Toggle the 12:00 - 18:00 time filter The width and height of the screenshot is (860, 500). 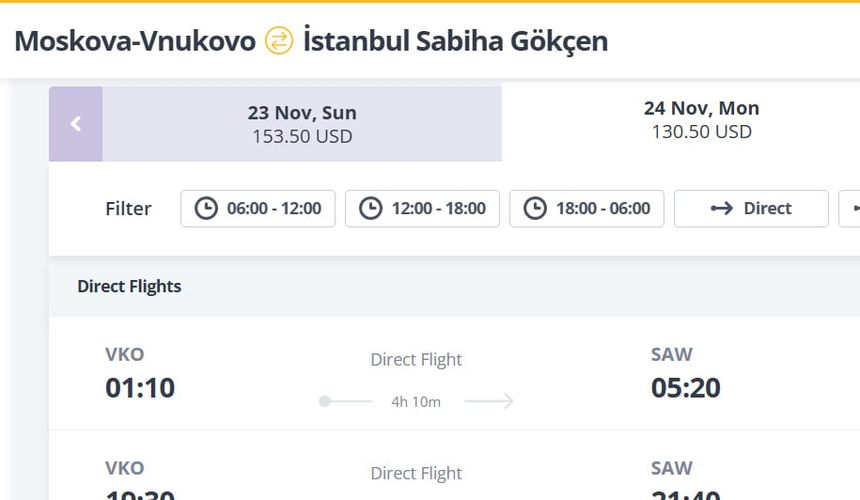[x=422, y=208]
